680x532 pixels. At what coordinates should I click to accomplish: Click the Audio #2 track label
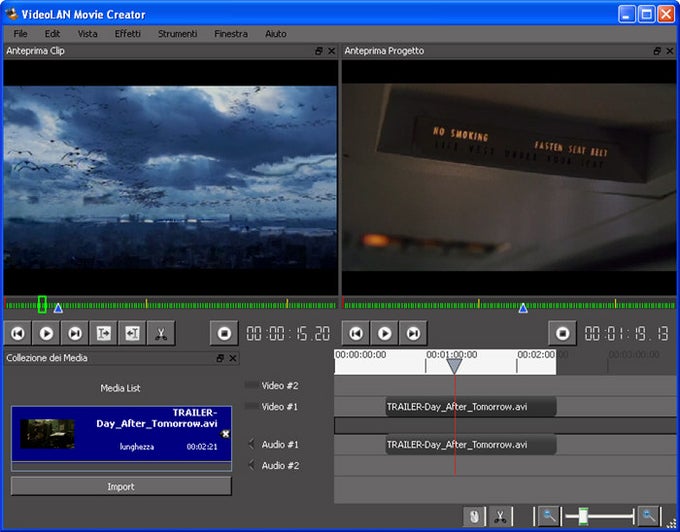(280, 466)
